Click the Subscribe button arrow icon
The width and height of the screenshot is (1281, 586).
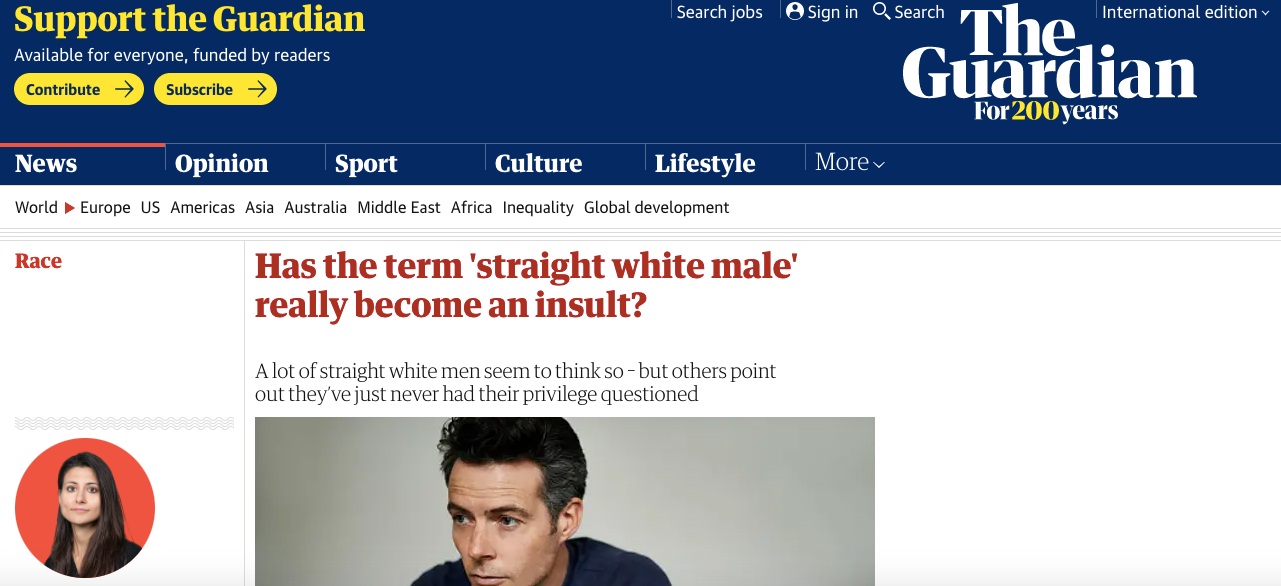pyautogui.click(x=257, y=89)
